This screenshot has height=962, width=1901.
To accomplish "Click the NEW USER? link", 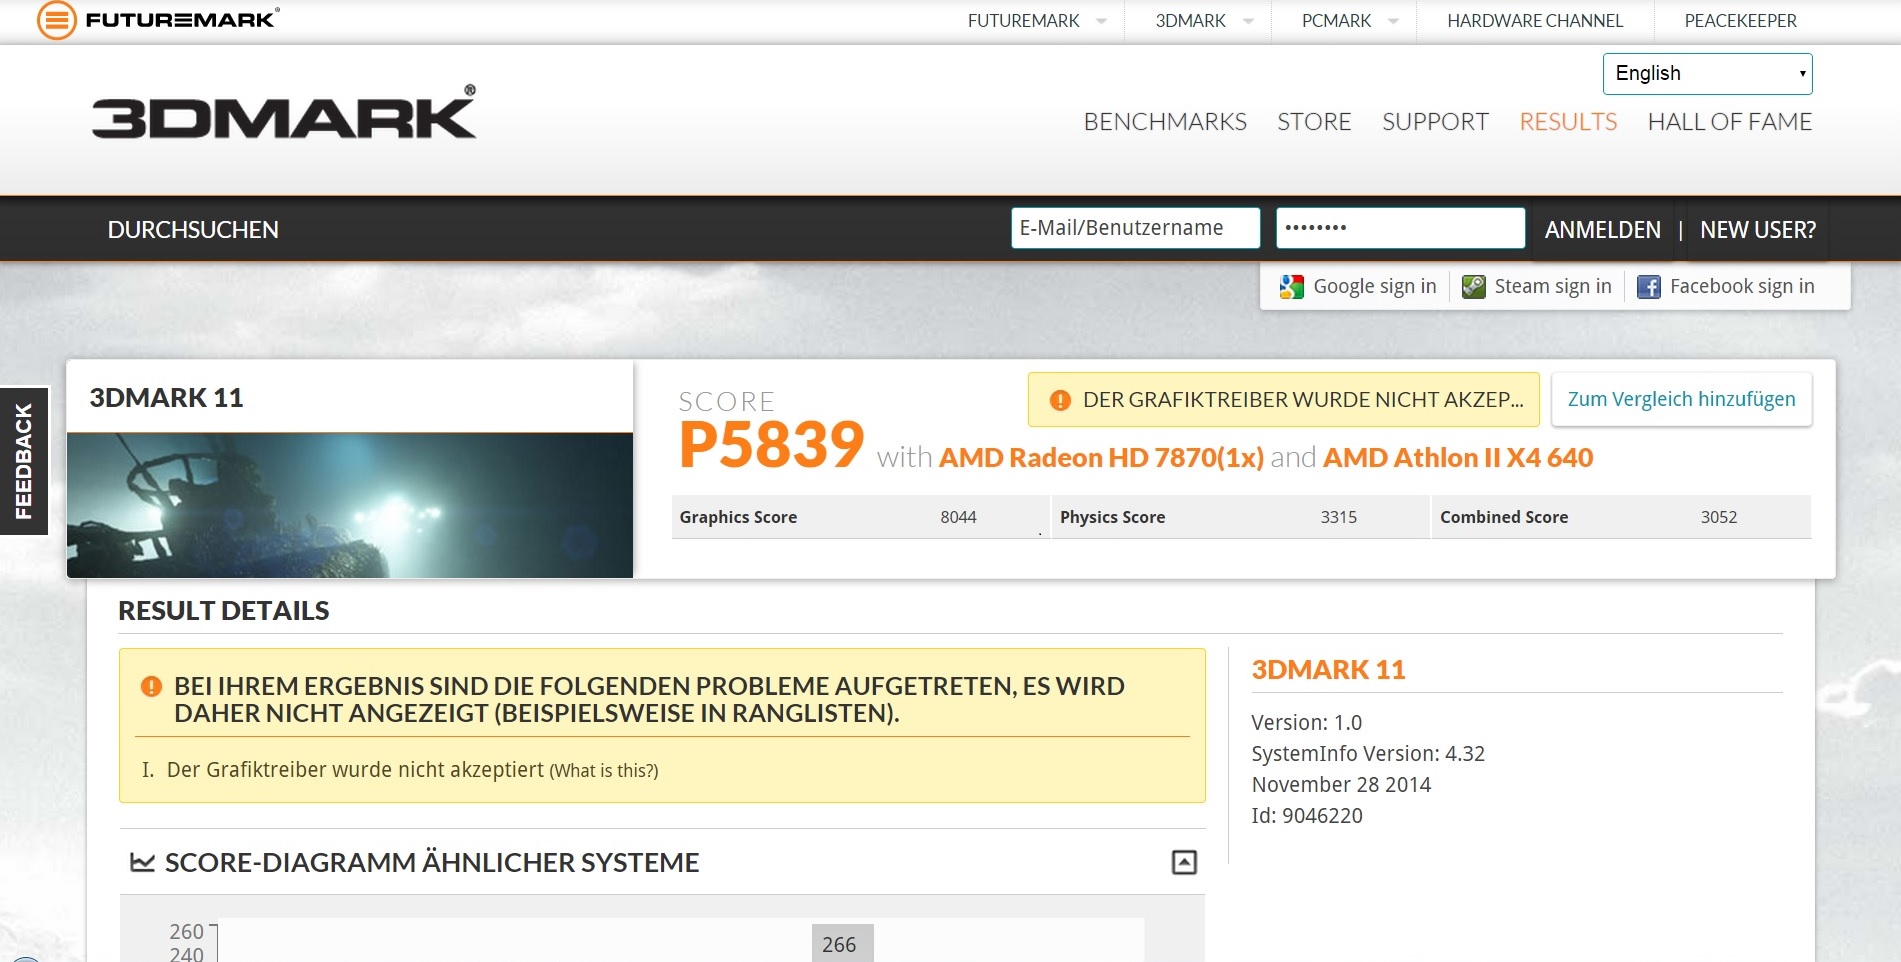I will click(x=1758, y=230).
